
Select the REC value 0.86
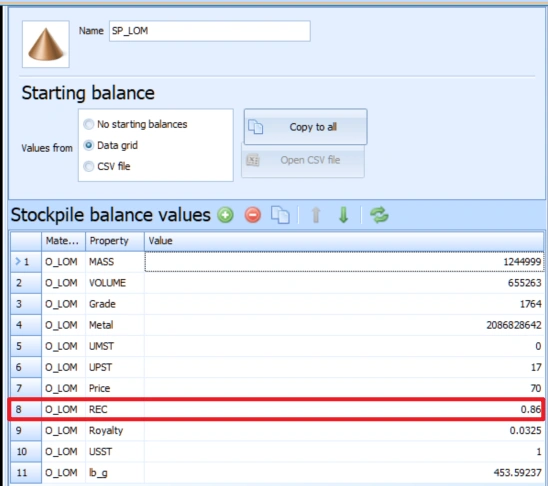click(x=344, y=409)
